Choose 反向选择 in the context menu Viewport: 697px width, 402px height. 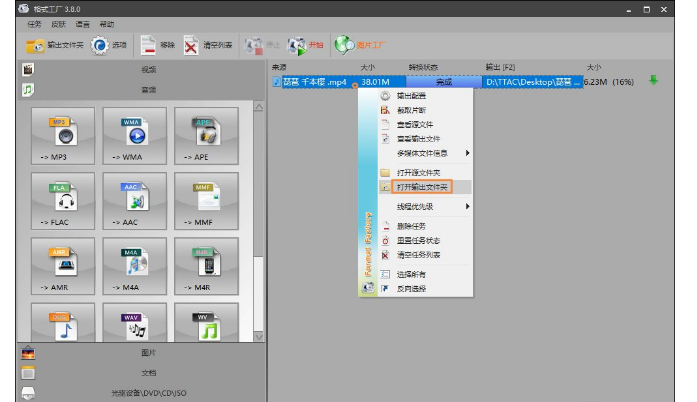click(x=425, y=289)
